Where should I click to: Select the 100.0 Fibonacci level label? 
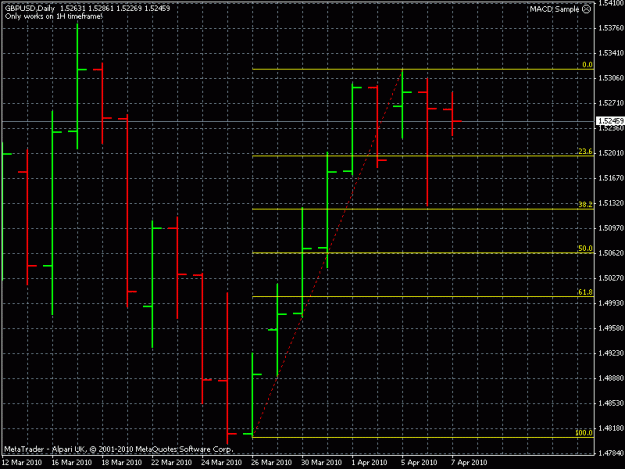(x=584, y=433)
